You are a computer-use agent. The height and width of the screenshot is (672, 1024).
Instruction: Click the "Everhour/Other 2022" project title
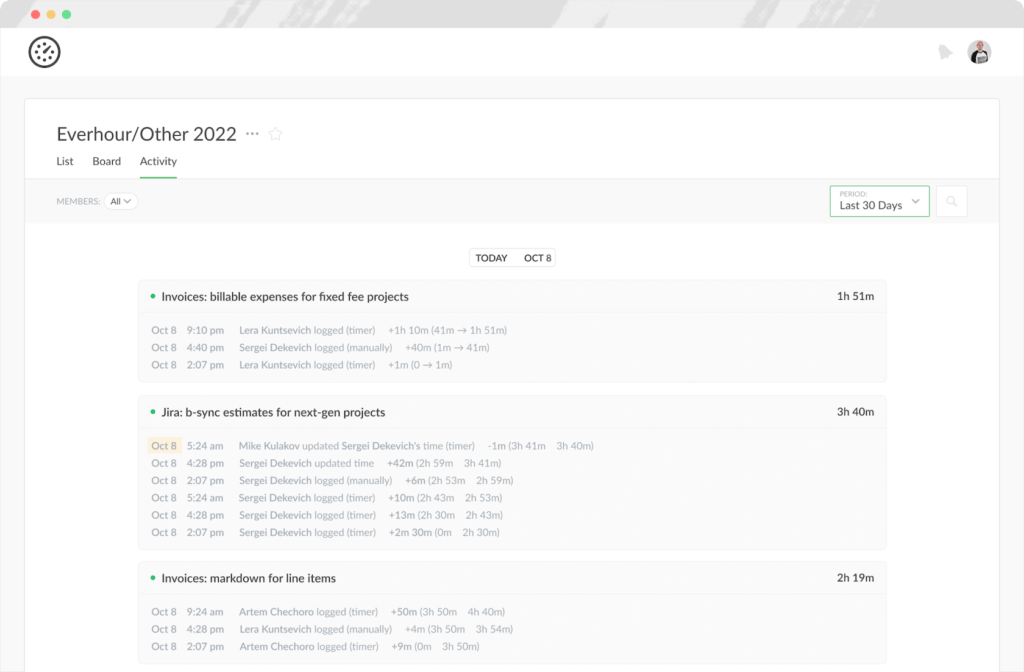click(146, 133)
